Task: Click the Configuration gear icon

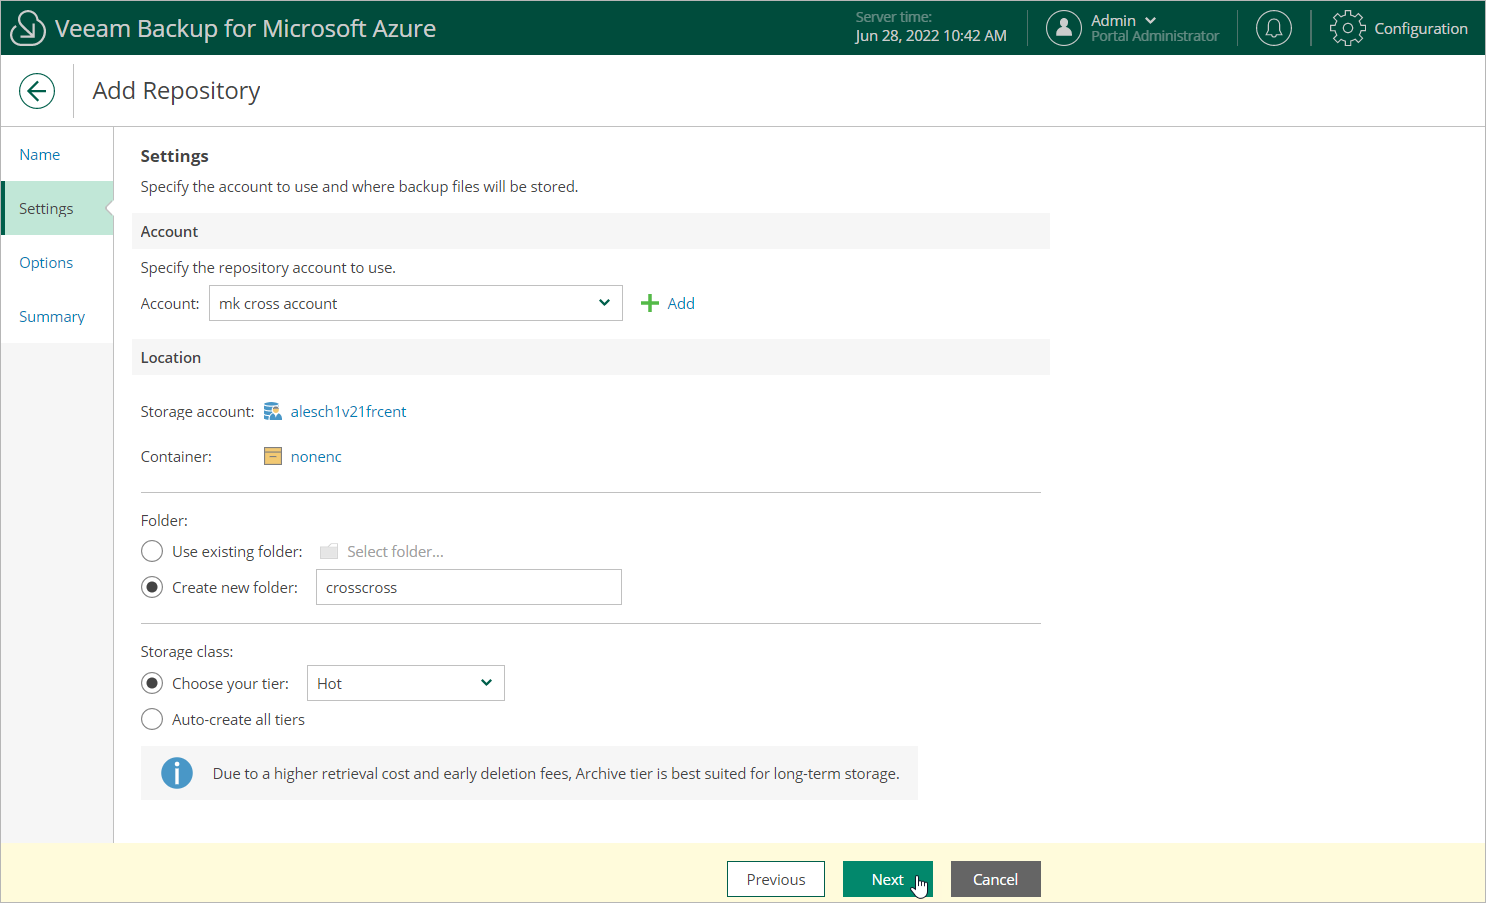Action: [x=1347, y=28]
